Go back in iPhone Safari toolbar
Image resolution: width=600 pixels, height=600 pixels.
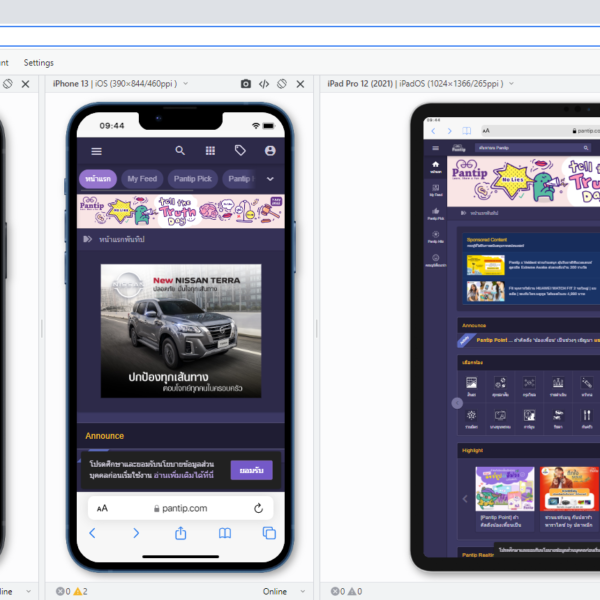point(92,533)
